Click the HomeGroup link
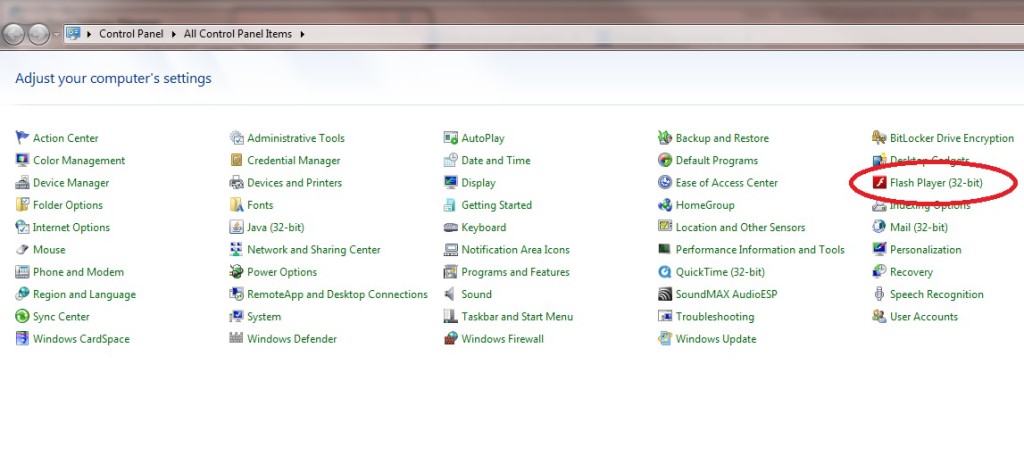Viewport: 1024px width, 456px height. tap(705, 205)
